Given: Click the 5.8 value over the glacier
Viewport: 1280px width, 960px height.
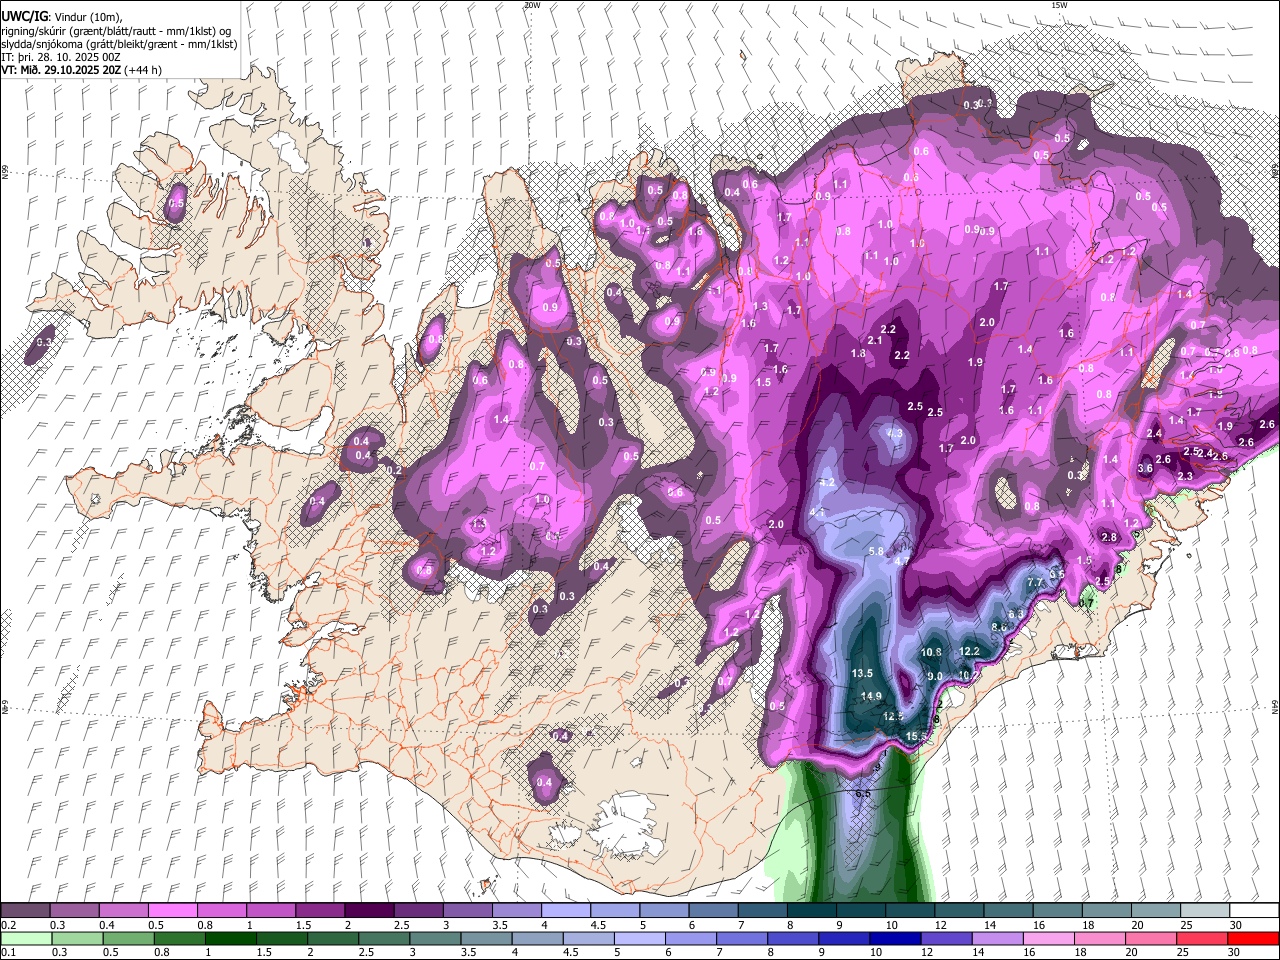Looking at the screenshot, I should pyautogui.click(x=876, y=552).
